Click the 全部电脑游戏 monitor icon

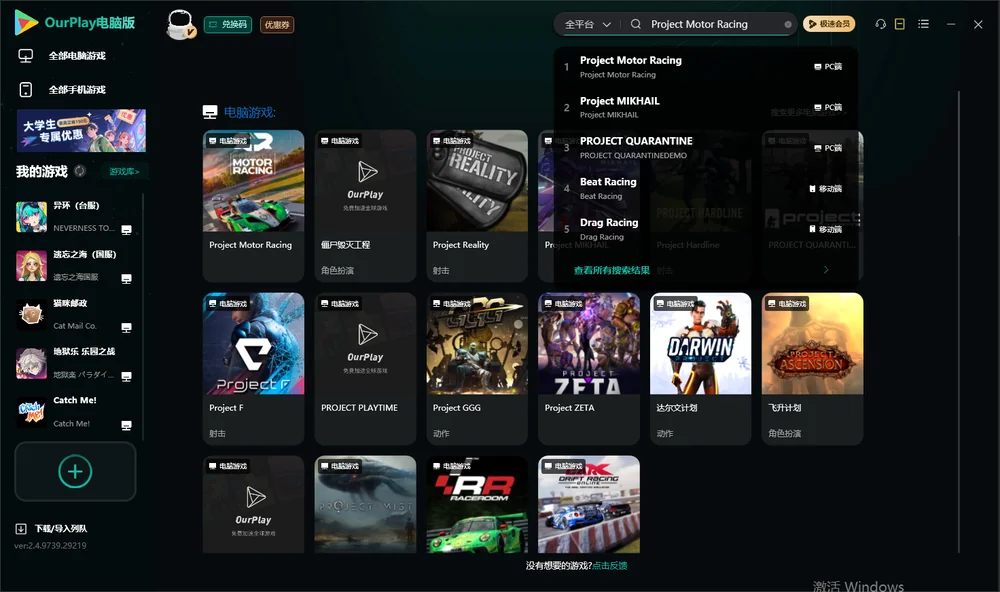pos(26,56)
